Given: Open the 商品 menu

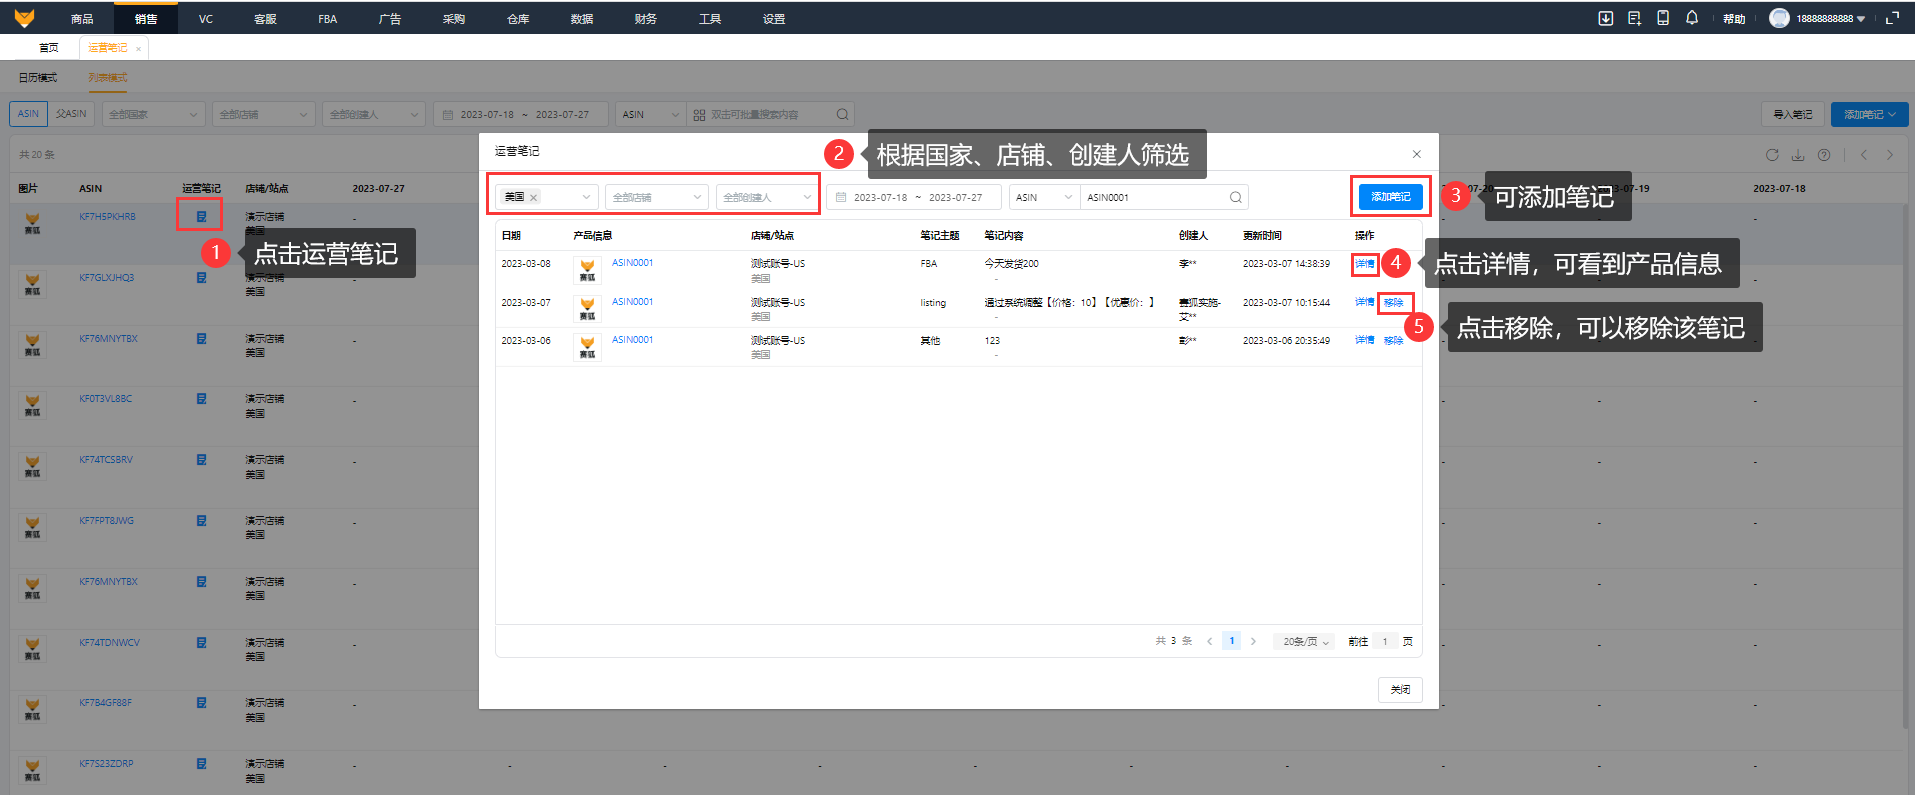Looking at the screenshot, I should point(82,18).
